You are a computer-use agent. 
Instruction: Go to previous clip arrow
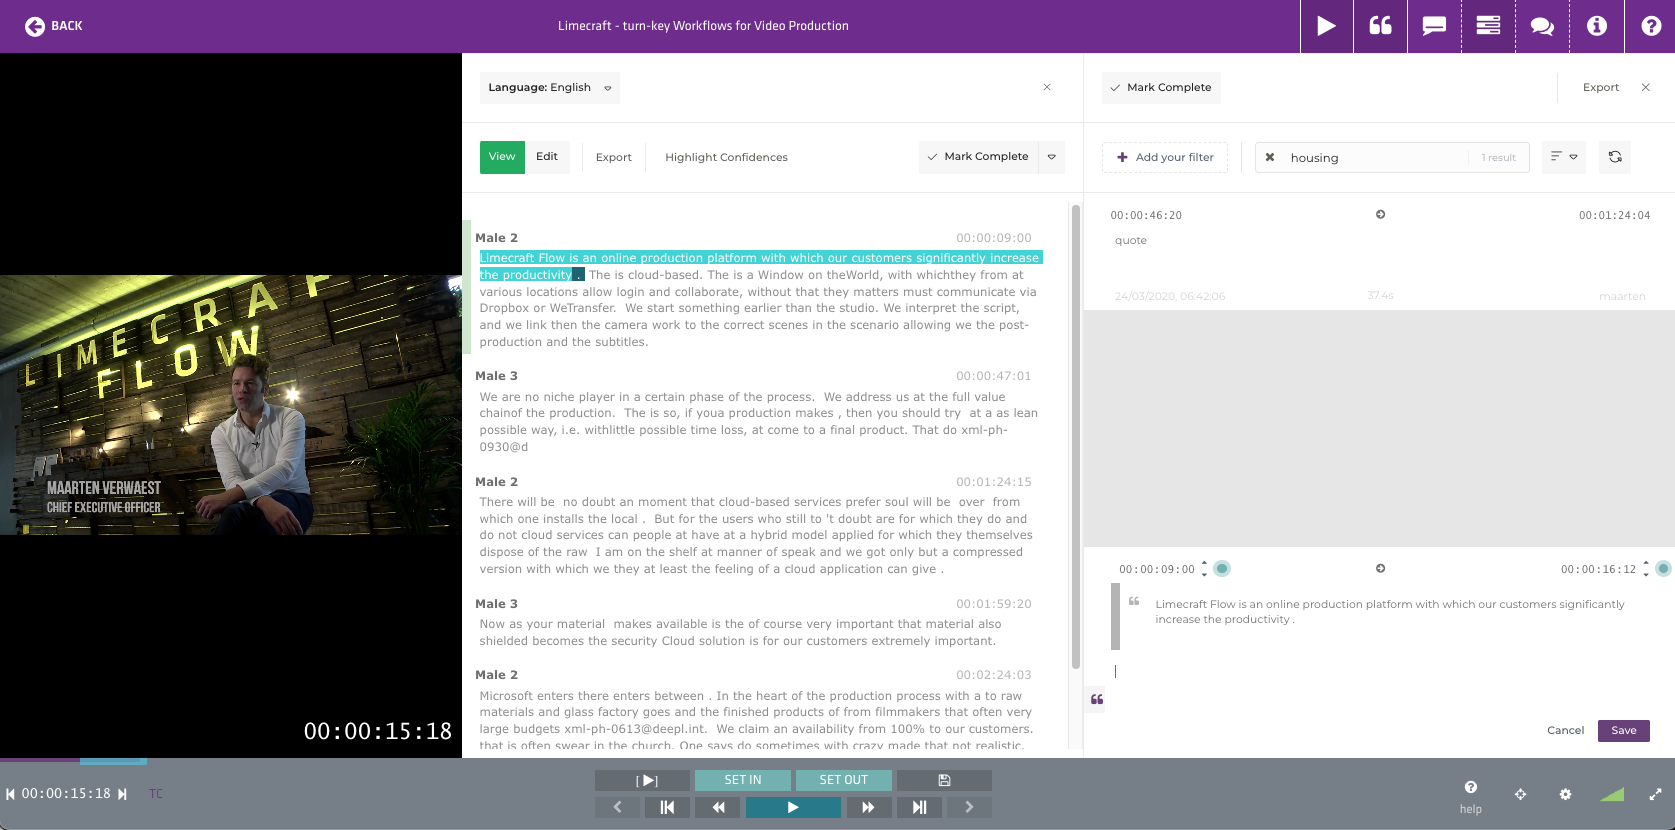click(x=617, y=807)
